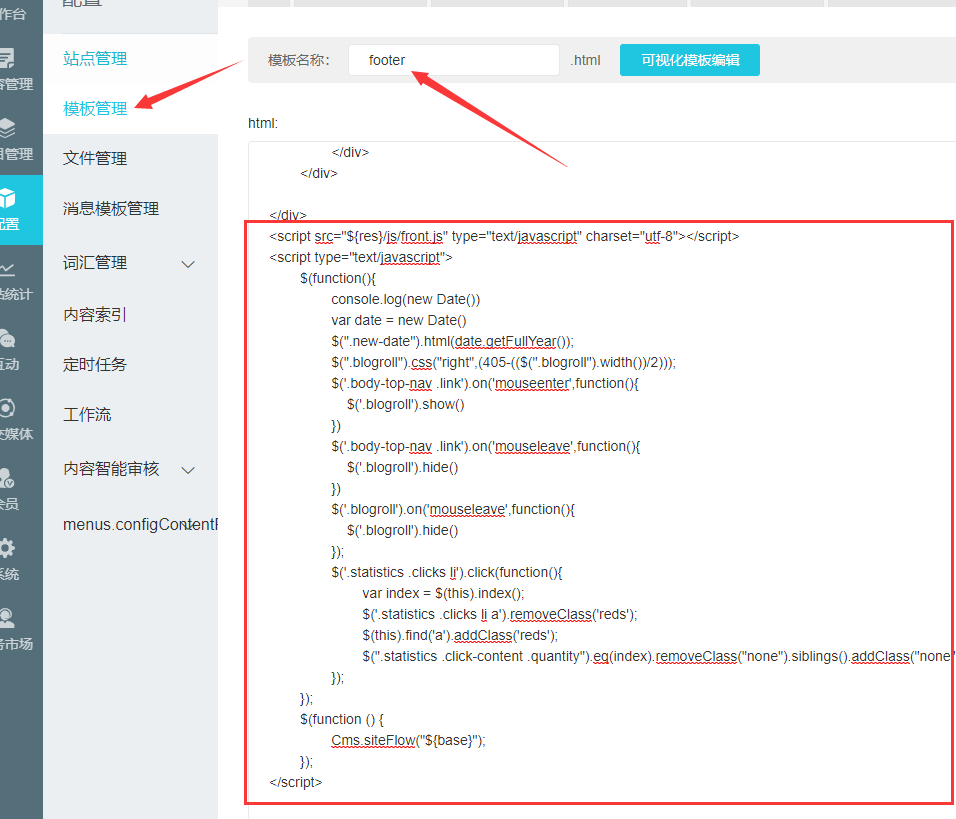Open 文件管理 menu item
The height and width of the screenshot is (819, 956).
point(95,159)
